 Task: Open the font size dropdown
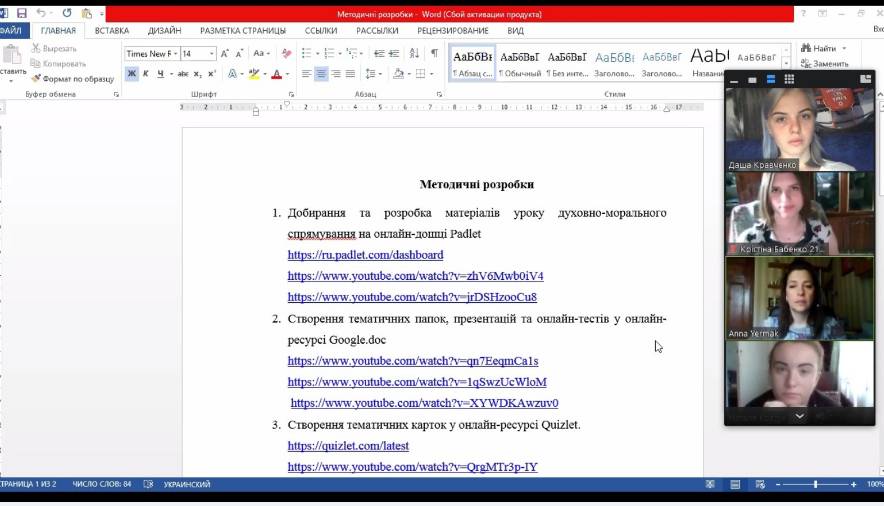(211, 54)
